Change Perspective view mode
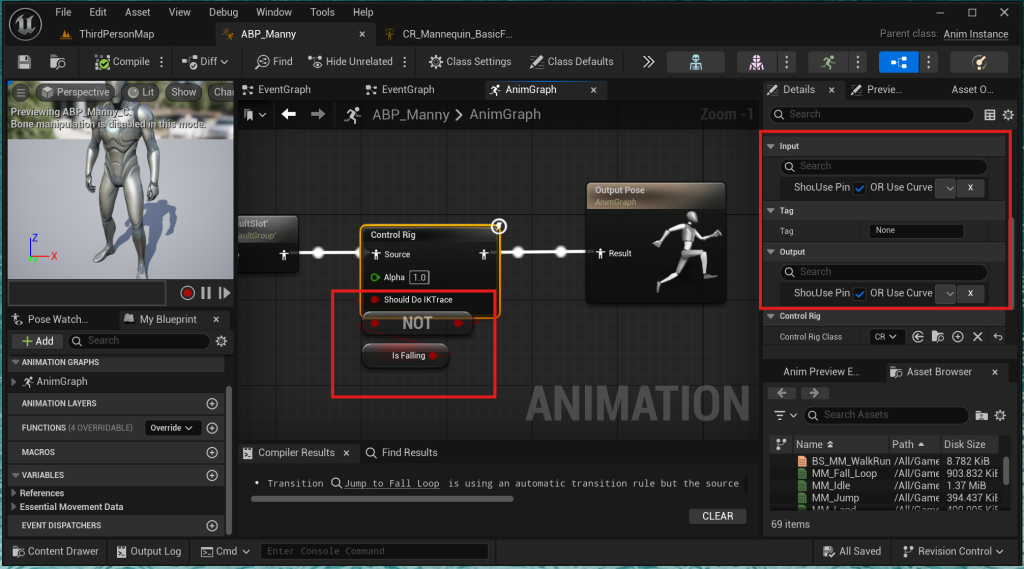Screen dimensions: 1024x569 tap(75, 92)
